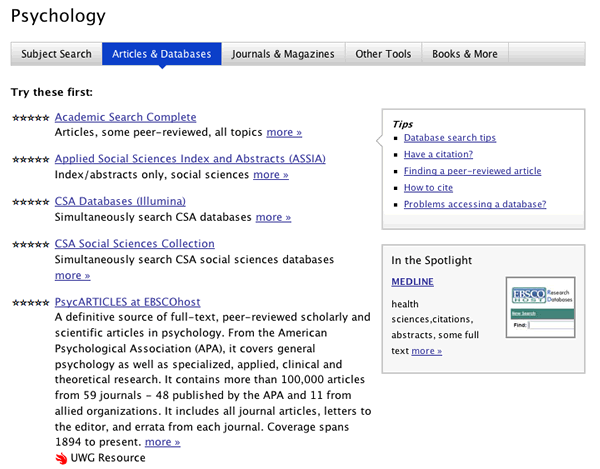The height and width of the screenshot is (469, 600).
Task: Click the red UWG Resource icon
Action: (61, 458)
